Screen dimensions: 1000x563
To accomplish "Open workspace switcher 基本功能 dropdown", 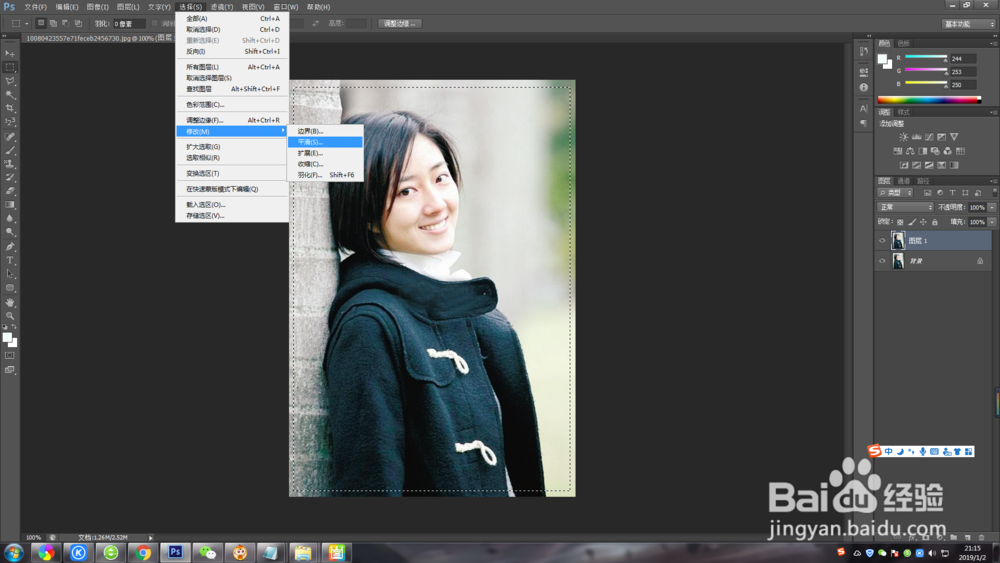I will (969, 24).
